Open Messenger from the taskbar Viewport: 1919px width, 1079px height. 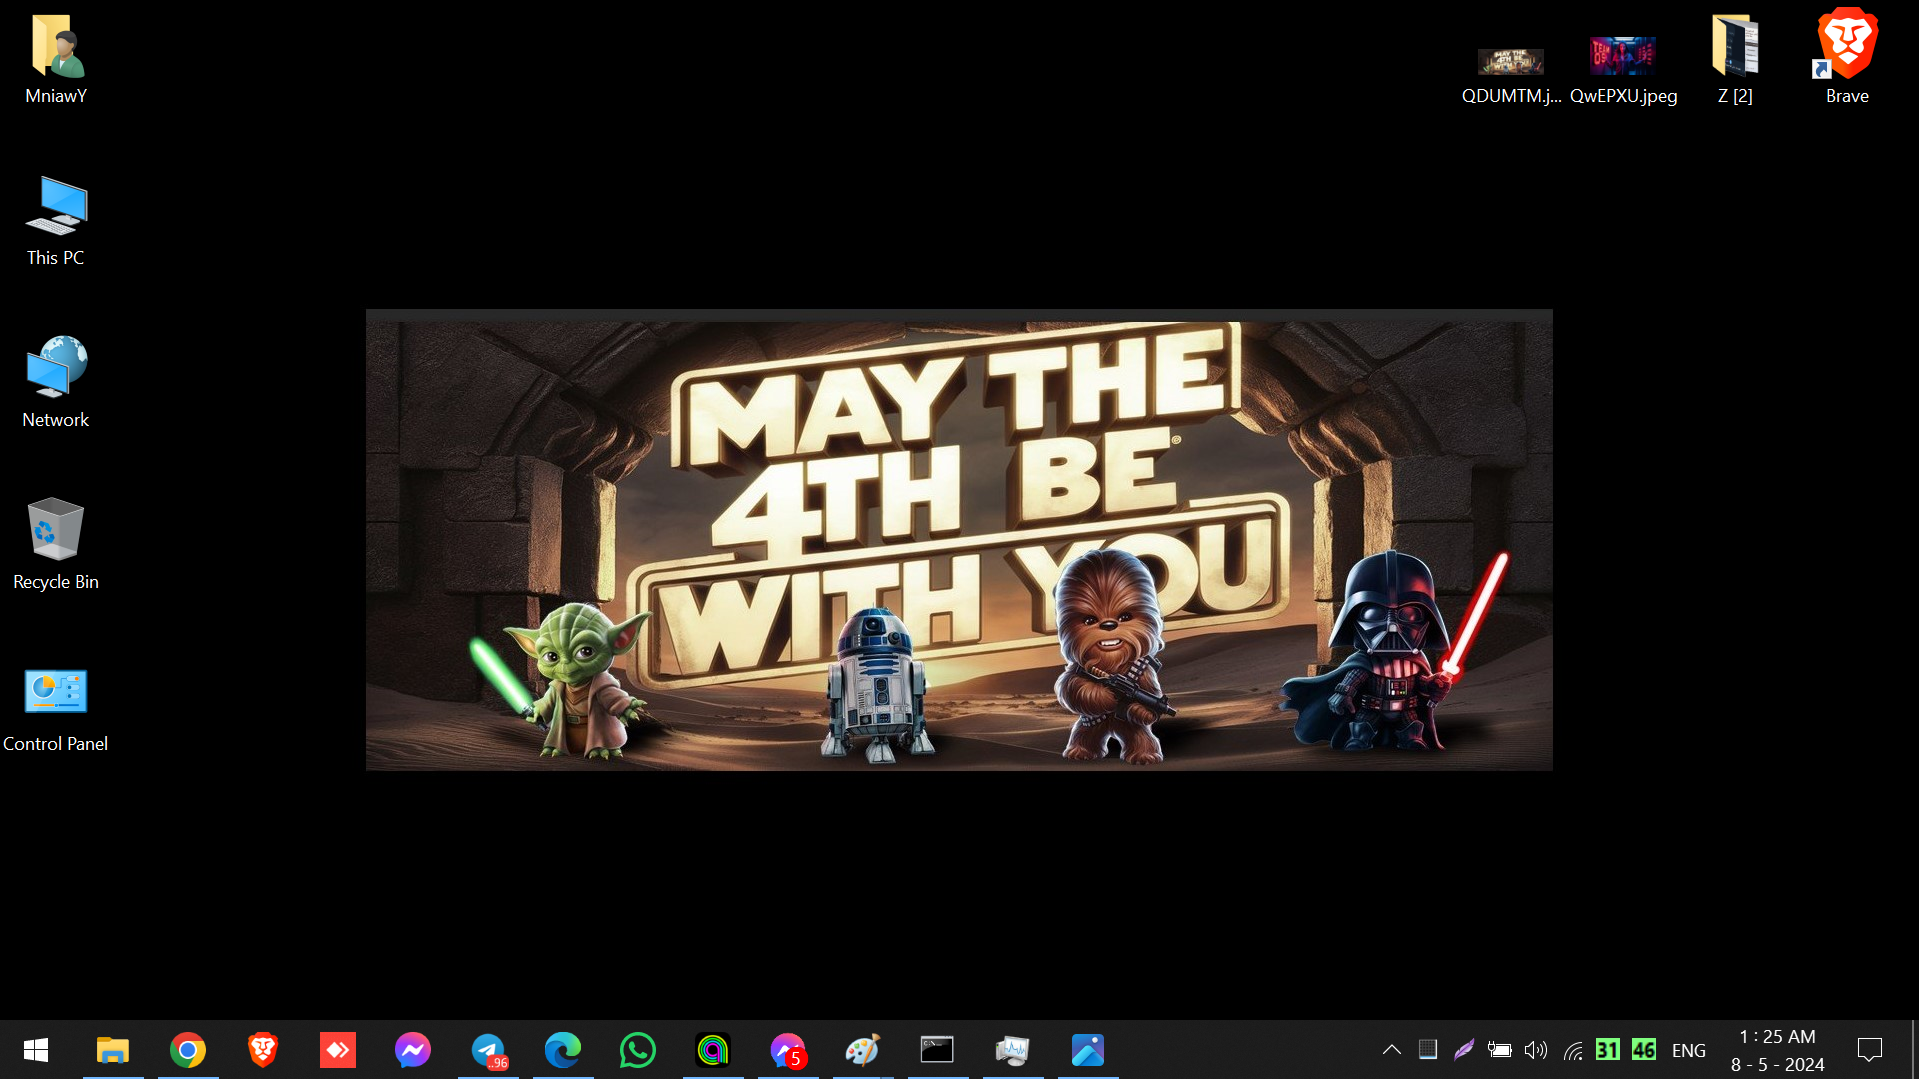[x=413, y=1050]
